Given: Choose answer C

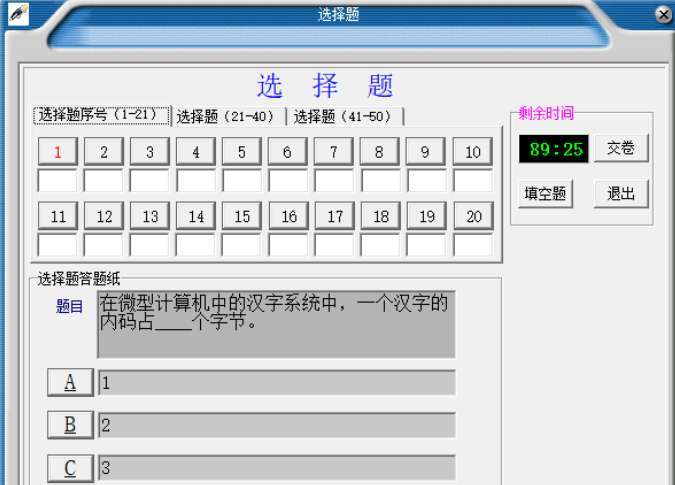Looking at the screenshot, I should [x=70, y=468].
